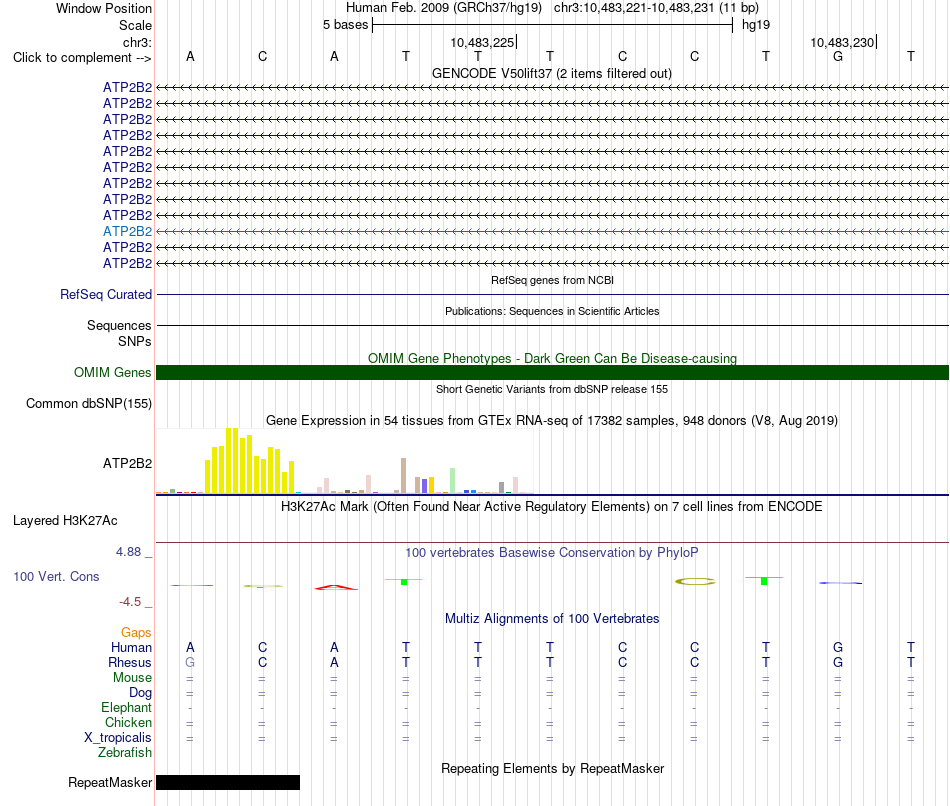Click the Elephant species label
Viewport: 950px width, 806px height.
(x=127, y=707)
